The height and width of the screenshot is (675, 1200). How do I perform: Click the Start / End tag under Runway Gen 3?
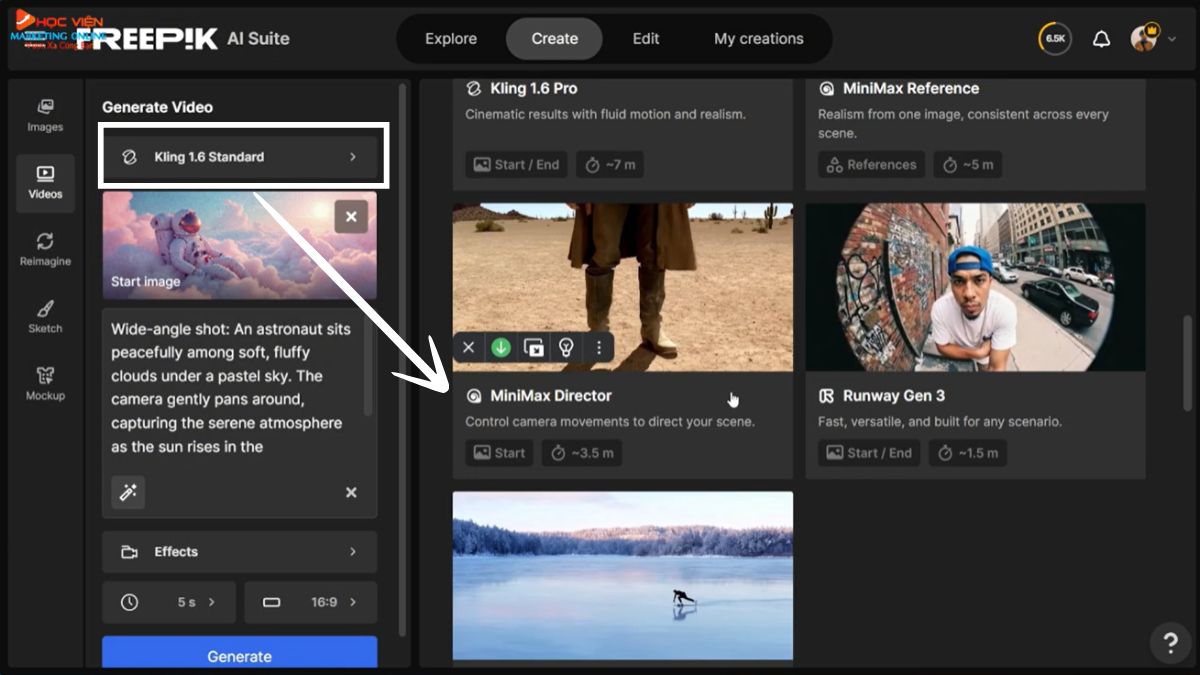pos(869,453)
